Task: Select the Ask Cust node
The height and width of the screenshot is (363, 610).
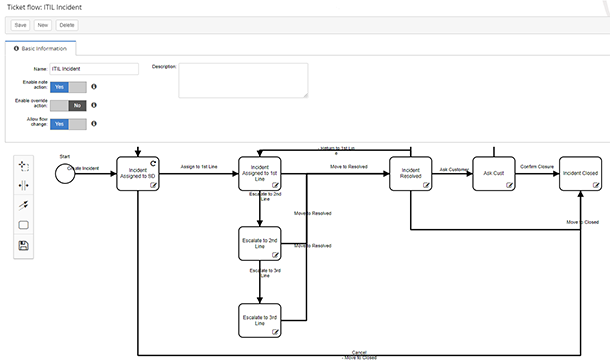Action: coord(494,174)
